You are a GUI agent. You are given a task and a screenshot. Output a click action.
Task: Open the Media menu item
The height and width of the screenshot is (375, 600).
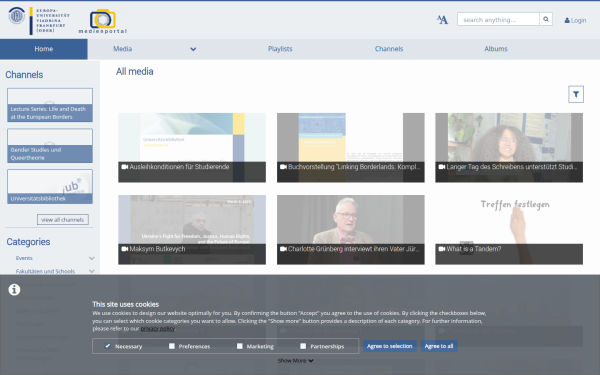122,49
